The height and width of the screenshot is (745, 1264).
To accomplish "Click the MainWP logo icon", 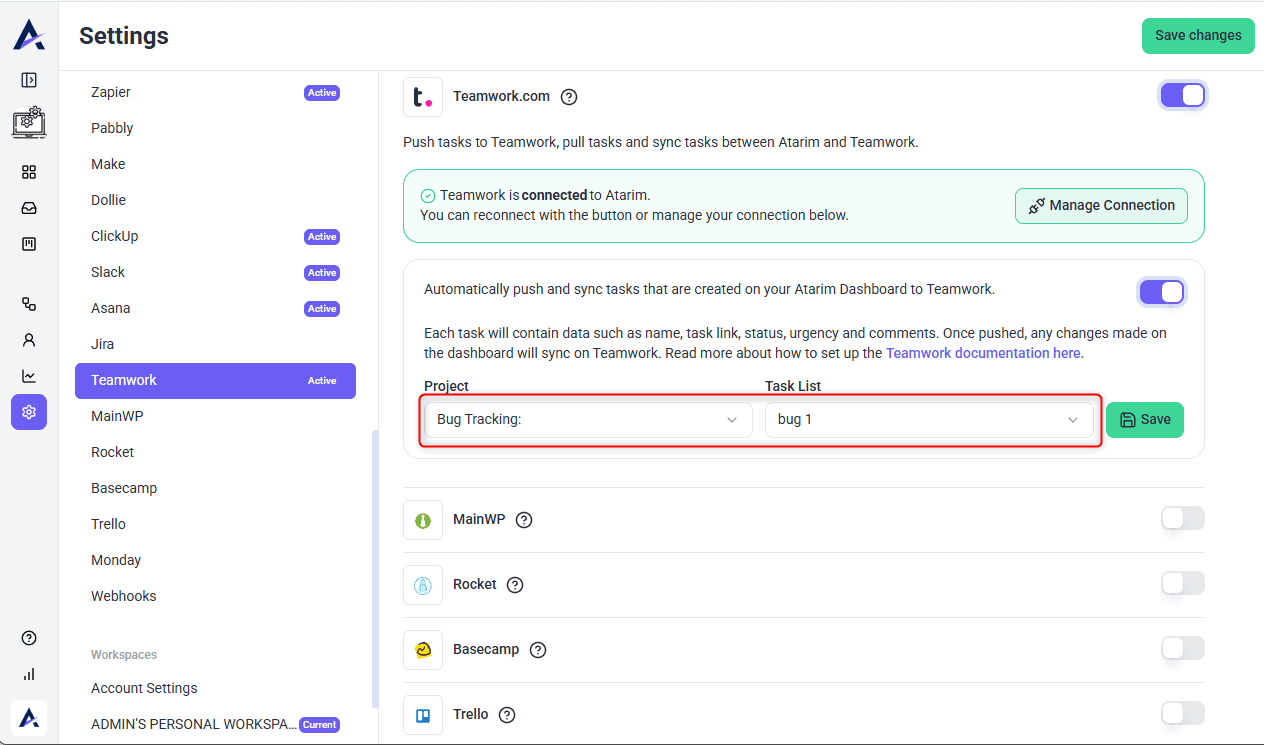I will click(423, 520).
